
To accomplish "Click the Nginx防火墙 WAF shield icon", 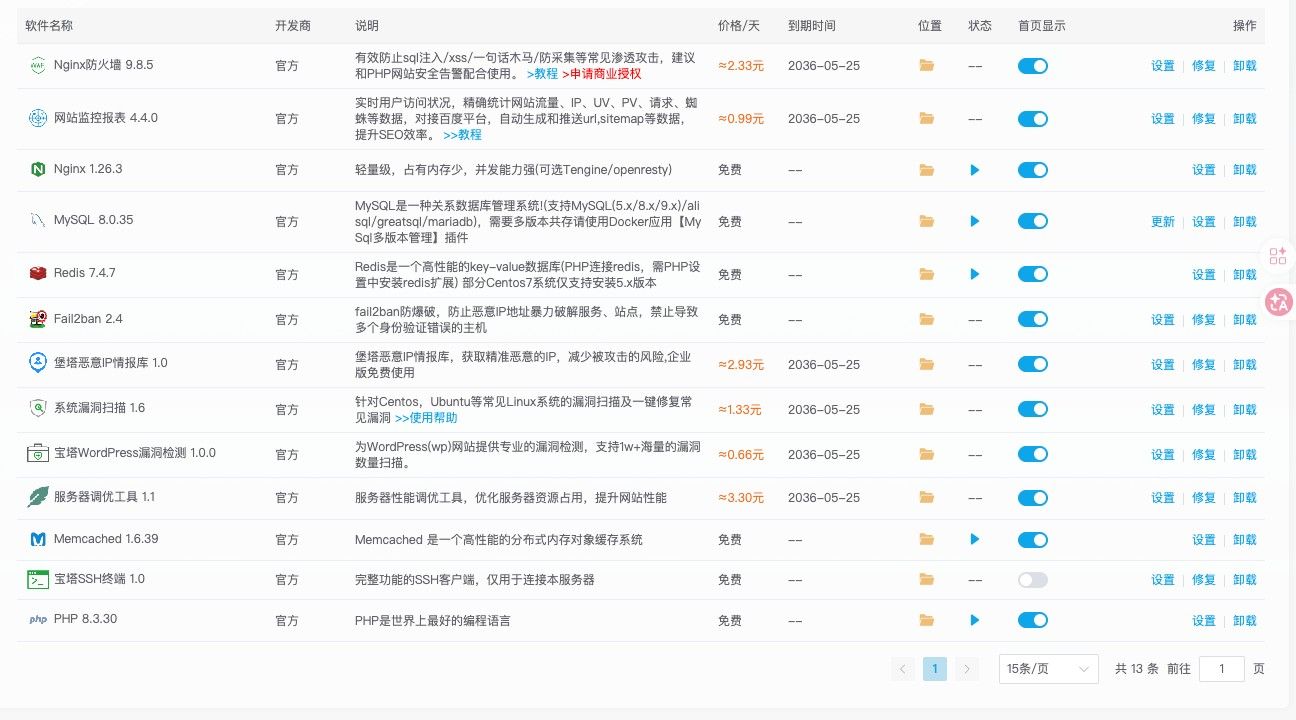I will pos(37,65).
